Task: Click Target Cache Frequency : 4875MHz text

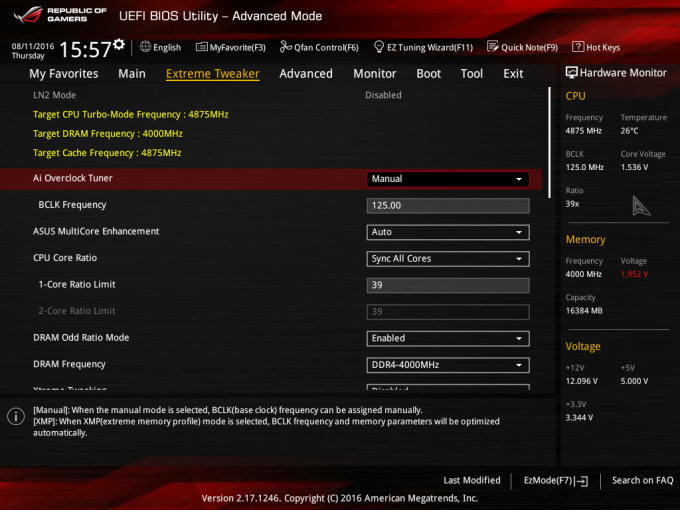Action: (107, 153)
